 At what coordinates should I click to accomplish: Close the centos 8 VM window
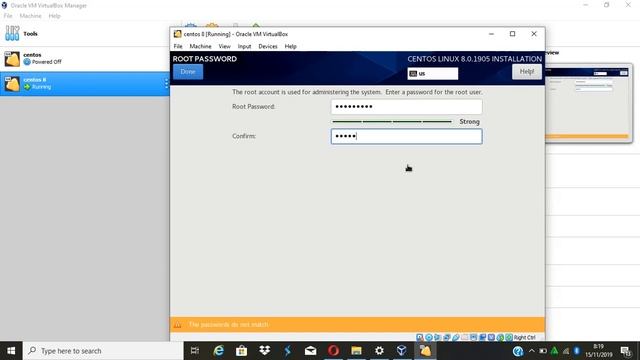(534, 34)
